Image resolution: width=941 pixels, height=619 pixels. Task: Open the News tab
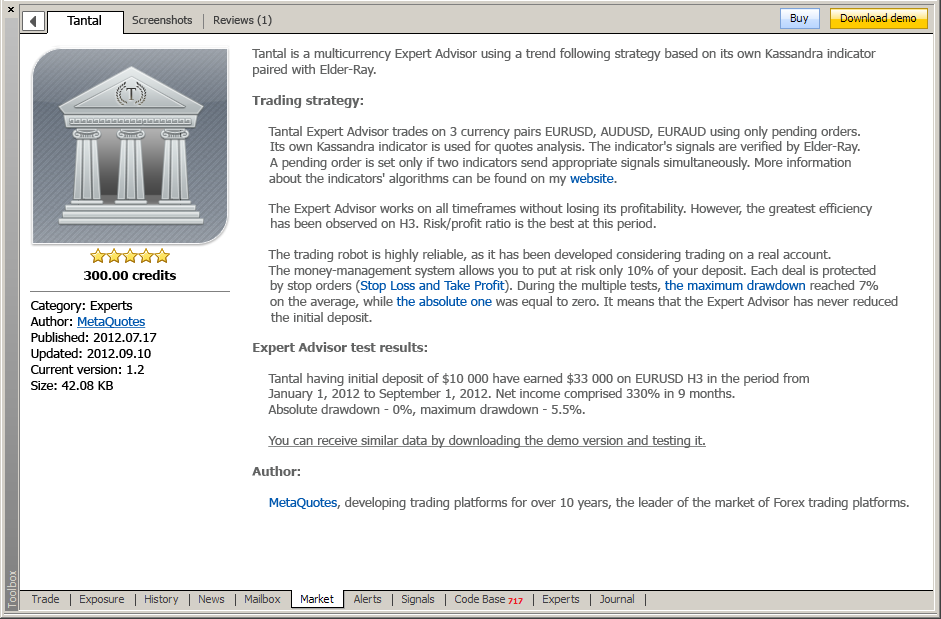(211, 599)
